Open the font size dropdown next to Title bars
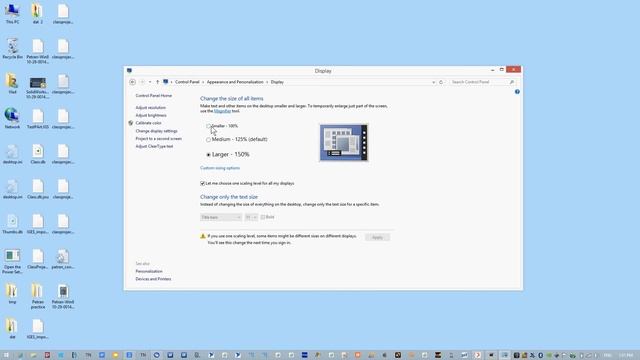Image resolution: width=640 pixels, height=360 pixels. pyautogui.click(x=251, y=217)
